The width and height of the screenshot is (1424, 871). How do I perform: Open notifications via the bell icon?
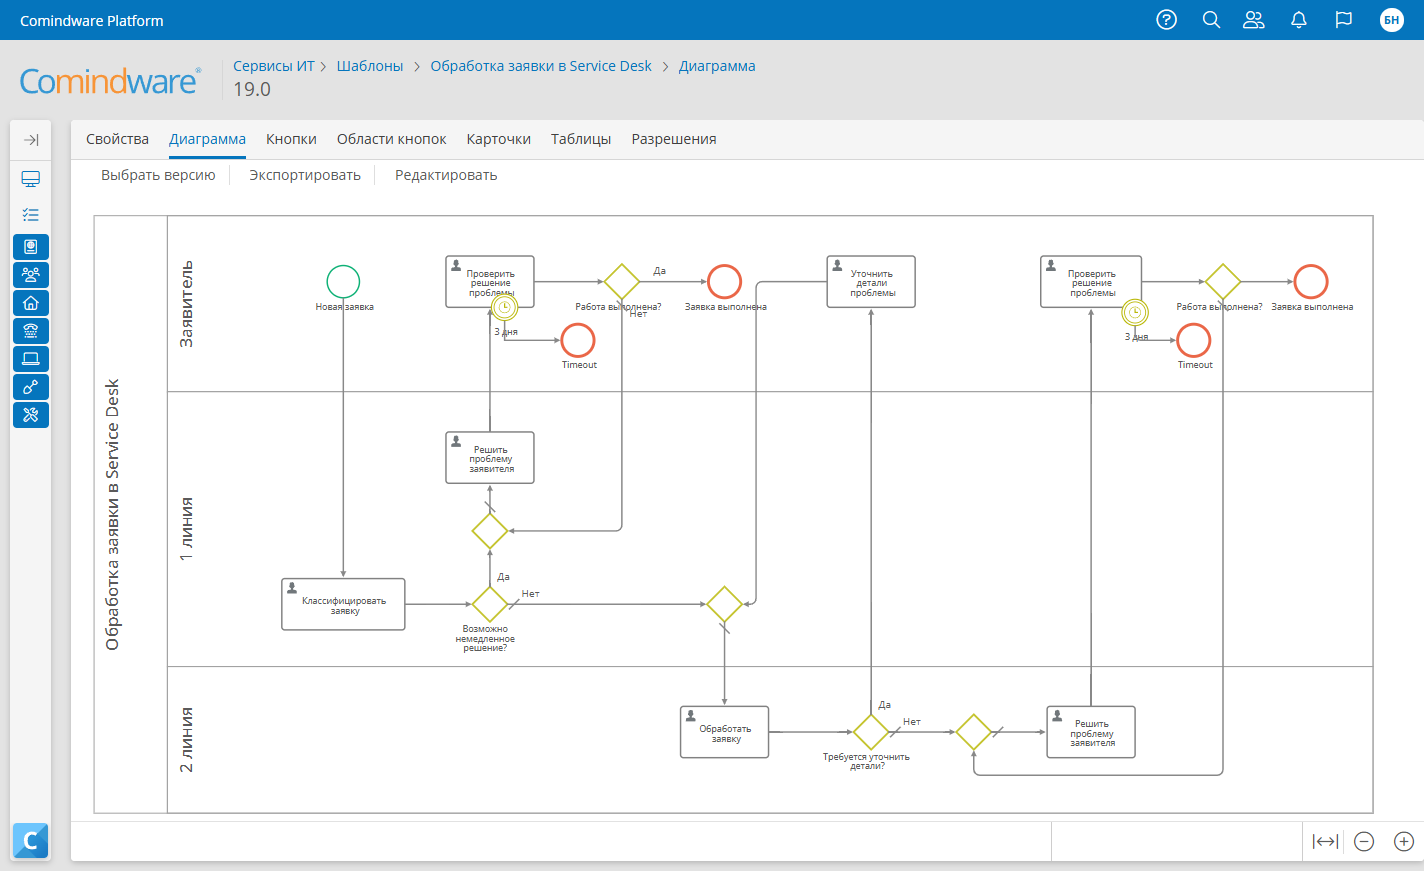(1298, 19)
